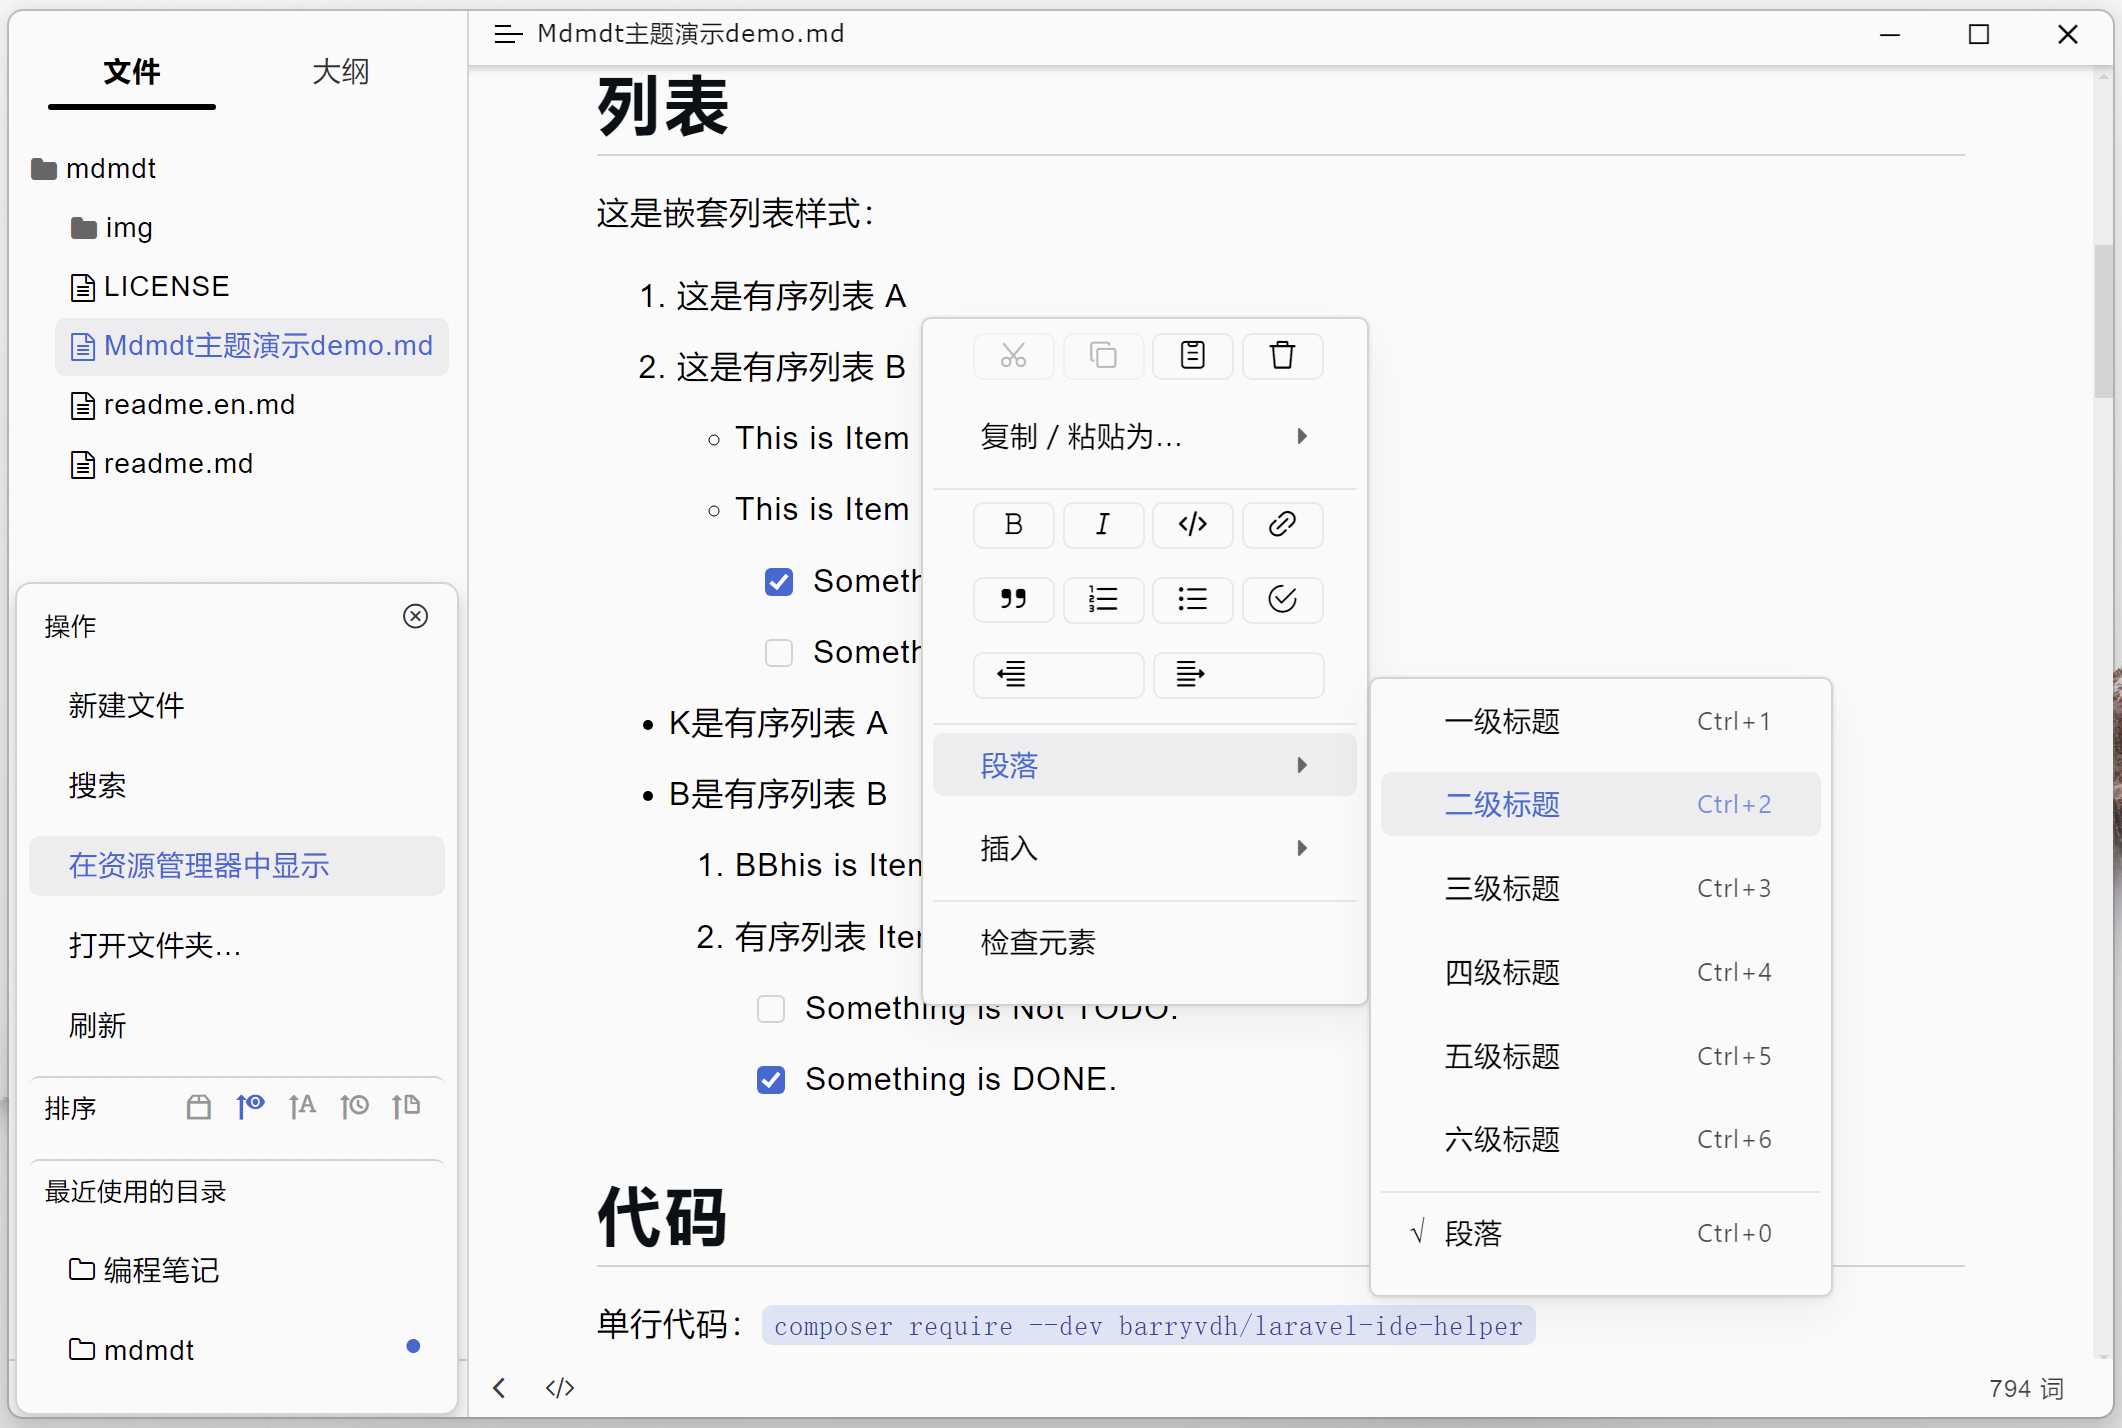
Task: Open readme.md file
Action: [162, 464]
